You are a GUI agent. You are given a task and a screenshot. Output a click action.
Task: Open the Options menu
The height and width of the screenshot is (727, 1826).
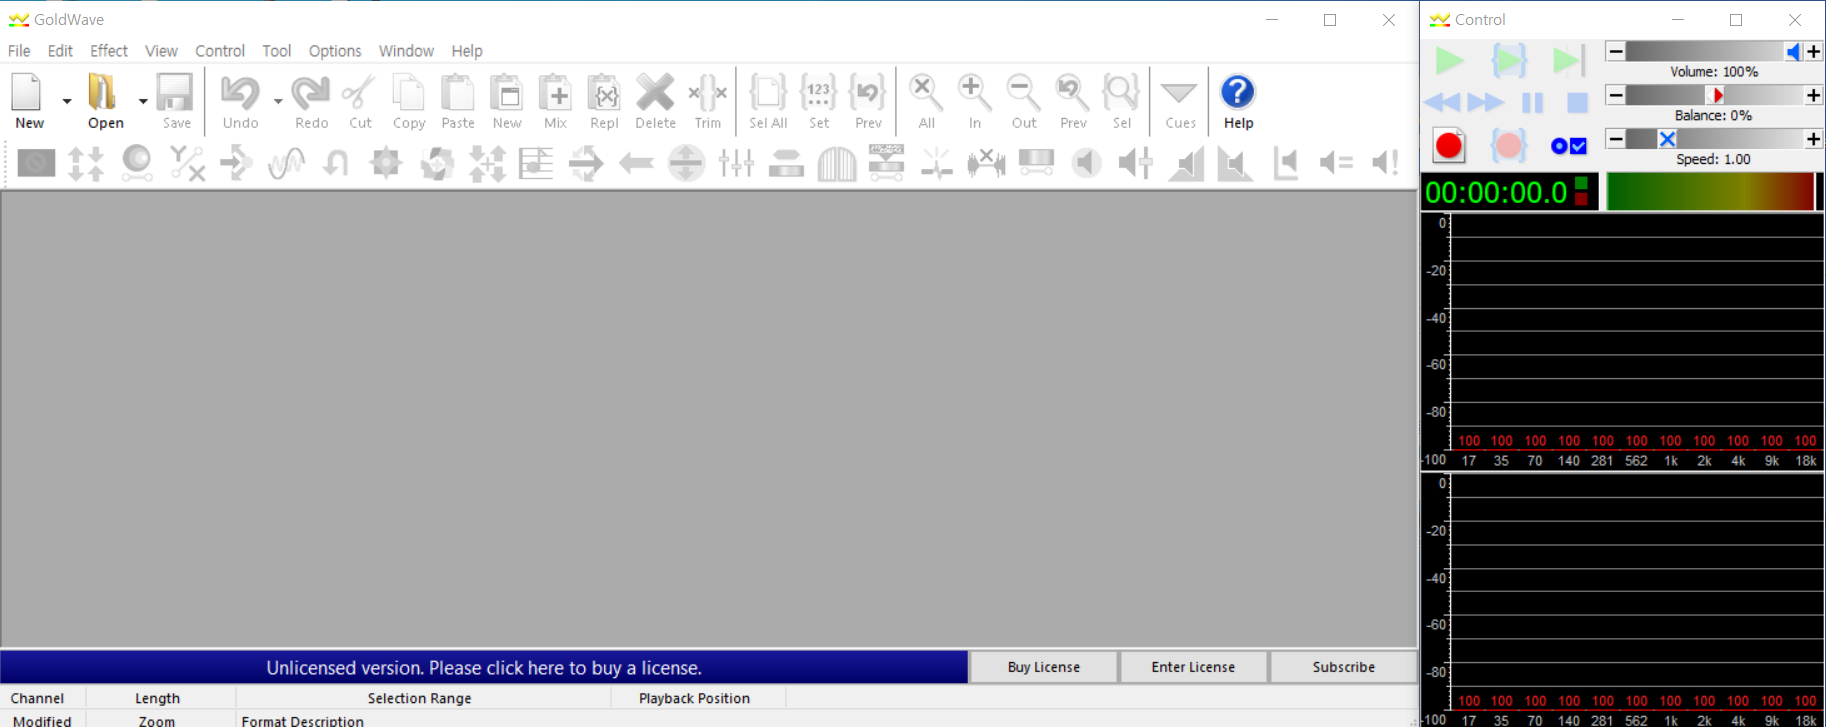coord(335,51)
